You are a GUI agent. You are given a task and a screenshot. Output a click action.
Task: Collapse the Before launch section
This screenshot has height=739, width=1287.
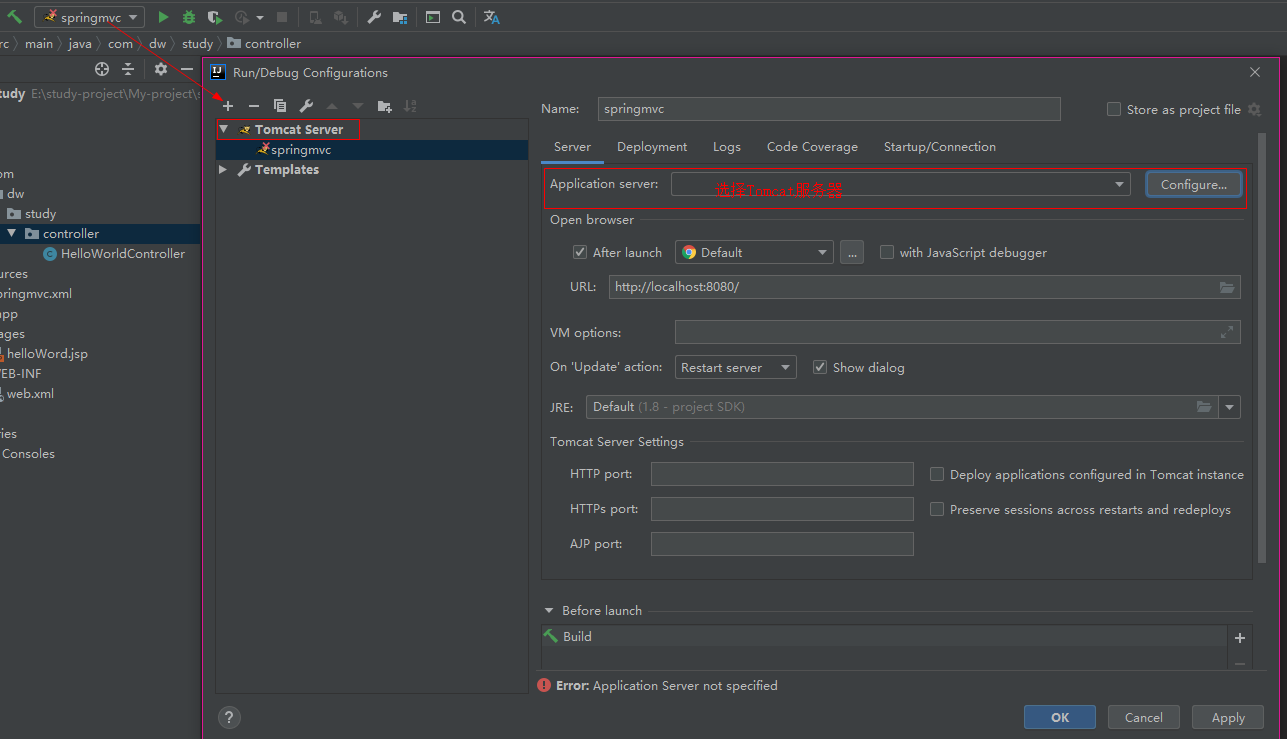pos(549,611)
